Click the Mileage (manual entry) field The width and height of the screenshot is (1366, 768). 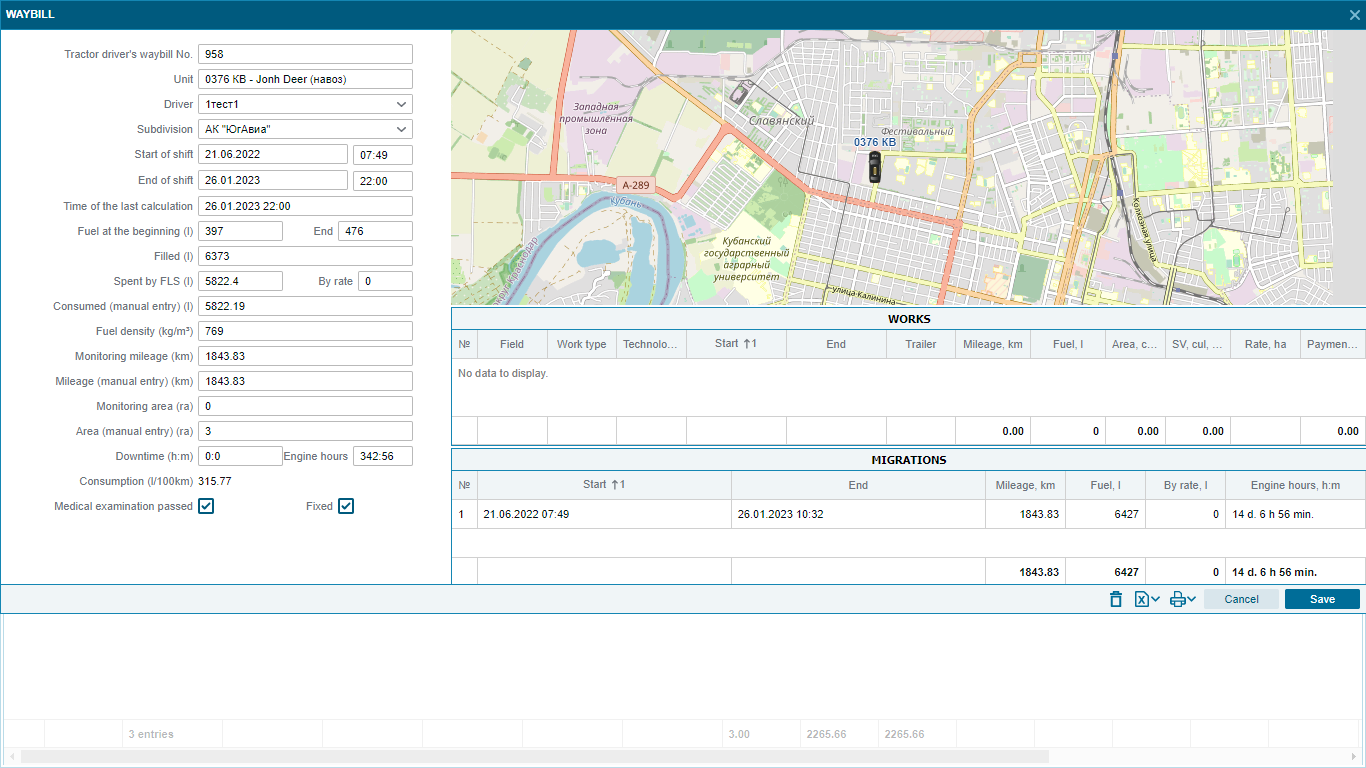305,381
